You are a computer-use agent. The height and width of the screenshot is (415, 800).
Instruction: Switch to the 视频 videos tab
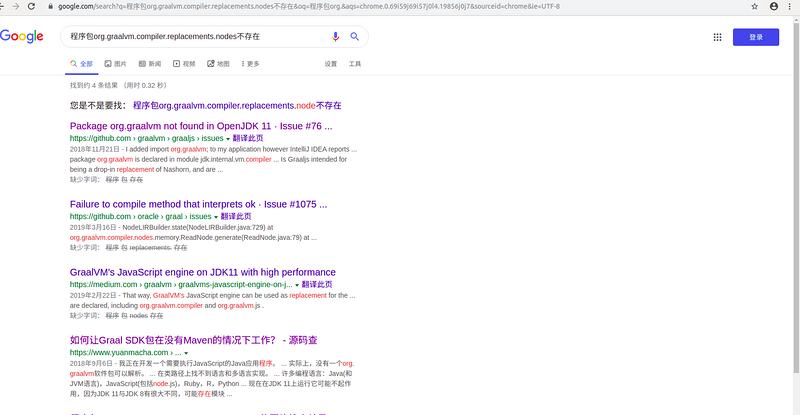pyautogui.click(x=184, y=64)
